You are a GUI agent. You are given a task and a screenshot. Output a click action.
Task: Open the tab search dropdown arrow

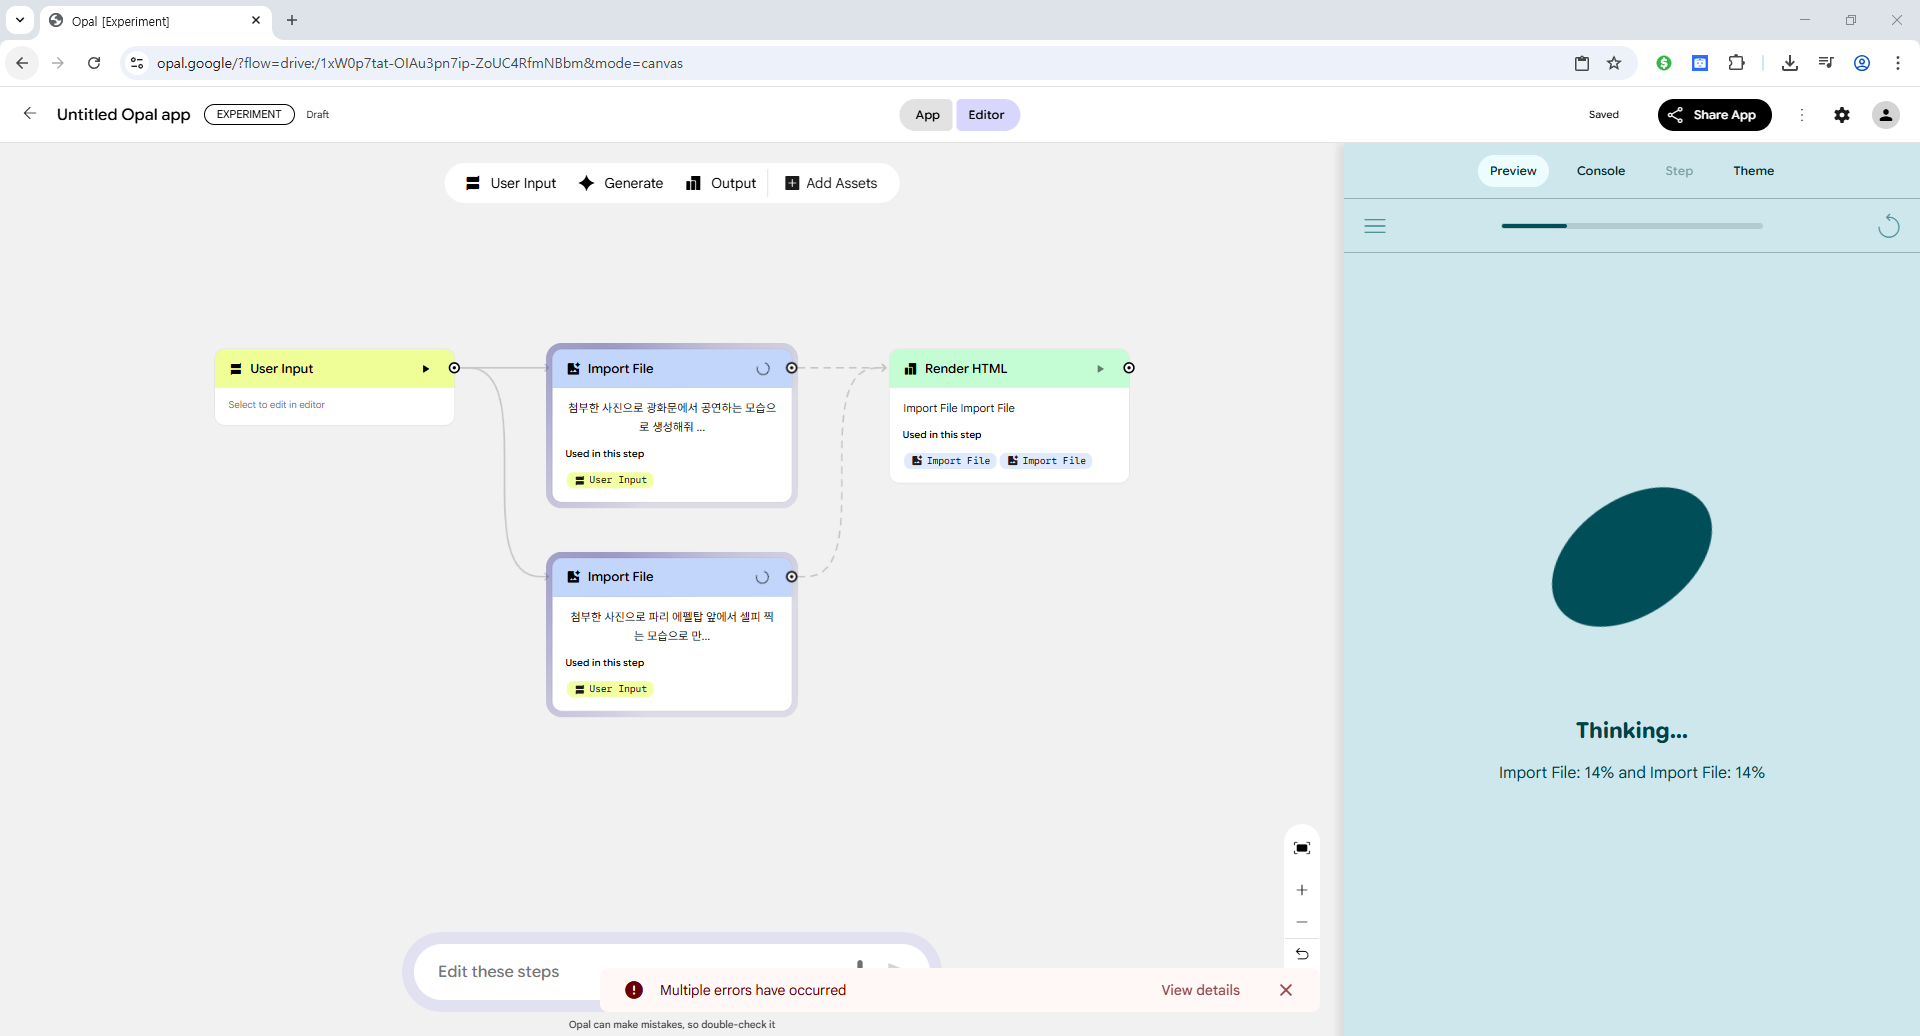coord(20,20)
